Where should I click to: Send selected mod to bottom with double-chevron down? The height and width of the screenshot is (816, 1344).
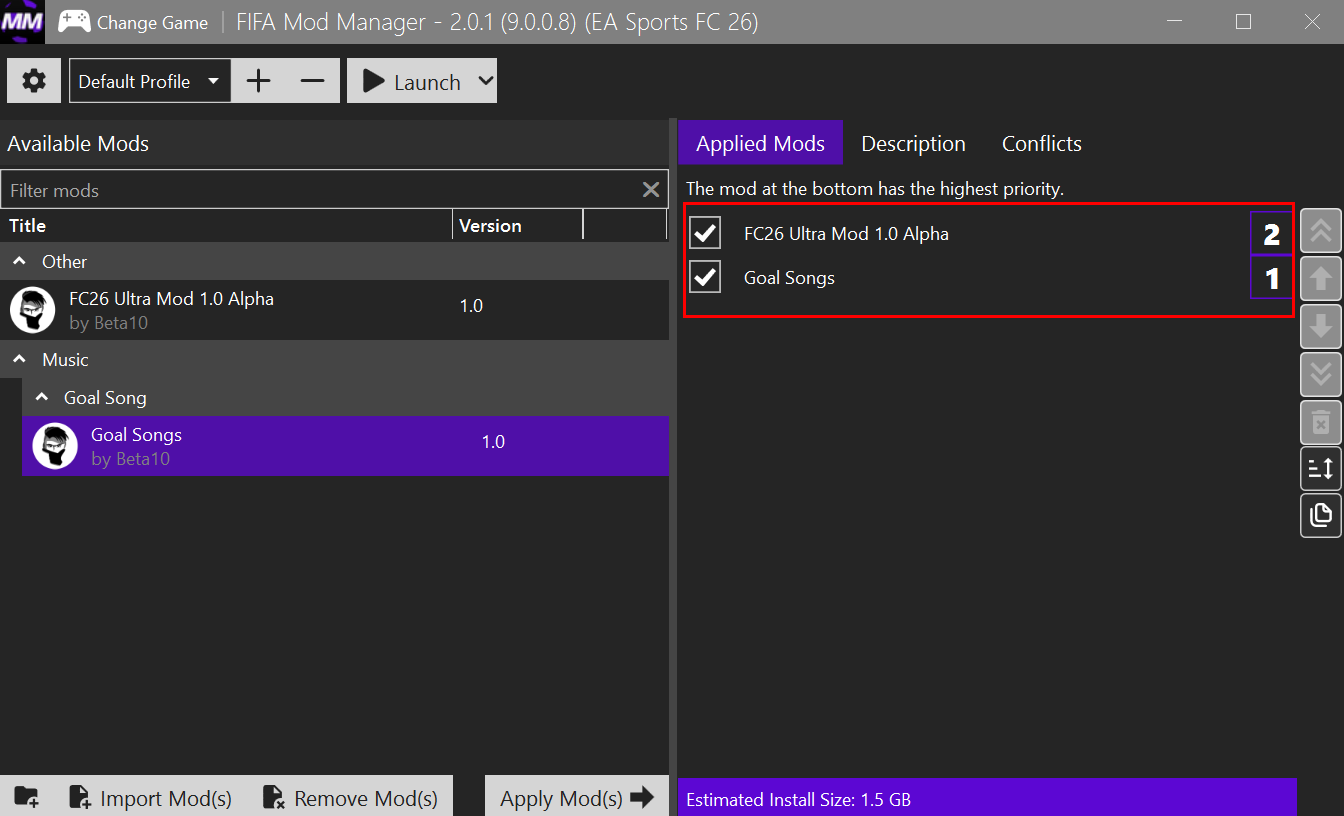1320,373
